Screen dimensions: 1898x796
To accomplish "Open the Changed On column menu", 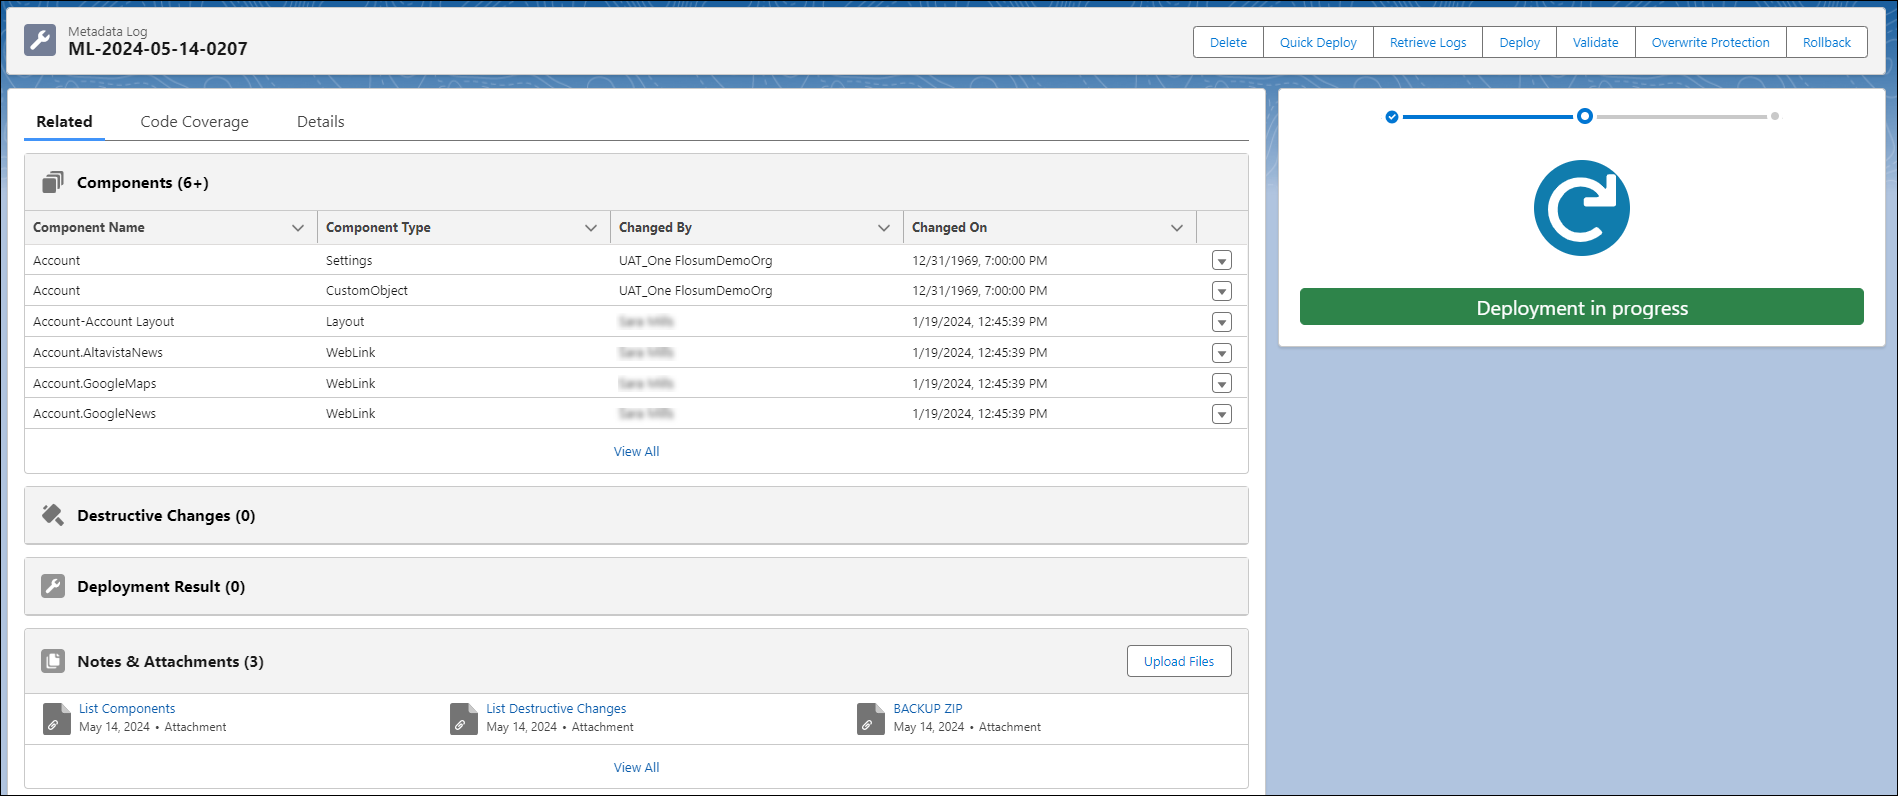I will (x=1177, y=228).
